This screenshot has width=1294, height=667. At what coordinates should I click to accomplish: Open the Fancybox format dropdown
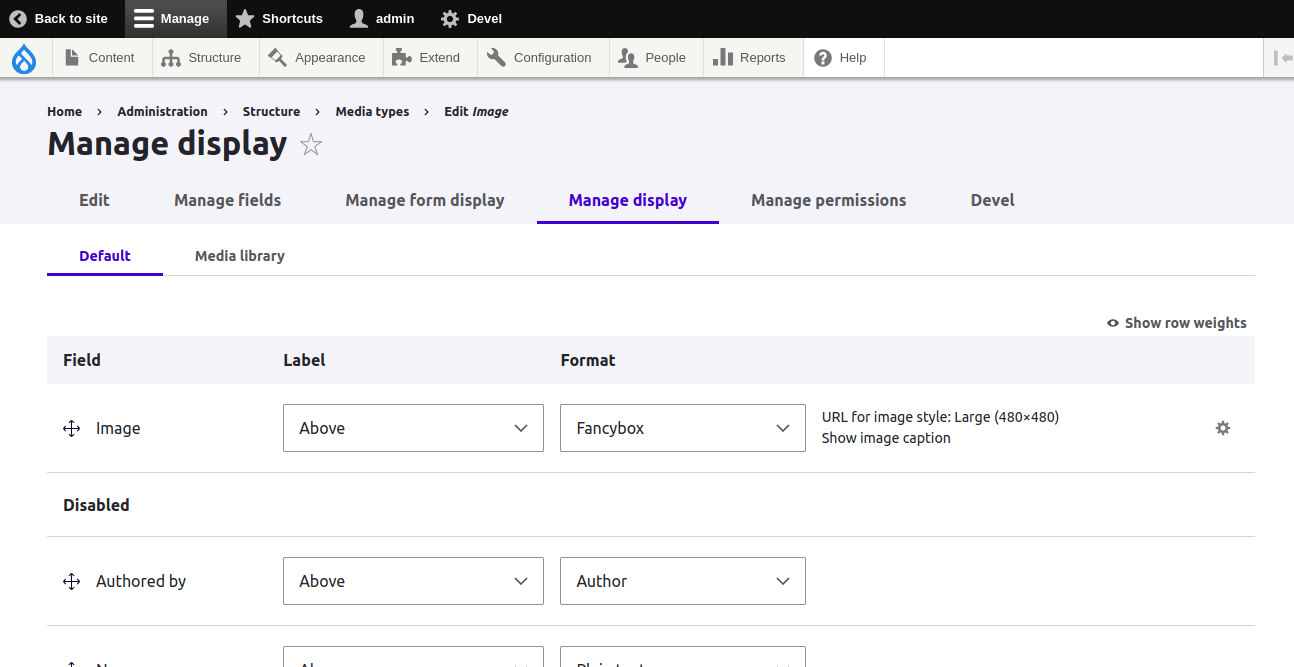point(683,428)
